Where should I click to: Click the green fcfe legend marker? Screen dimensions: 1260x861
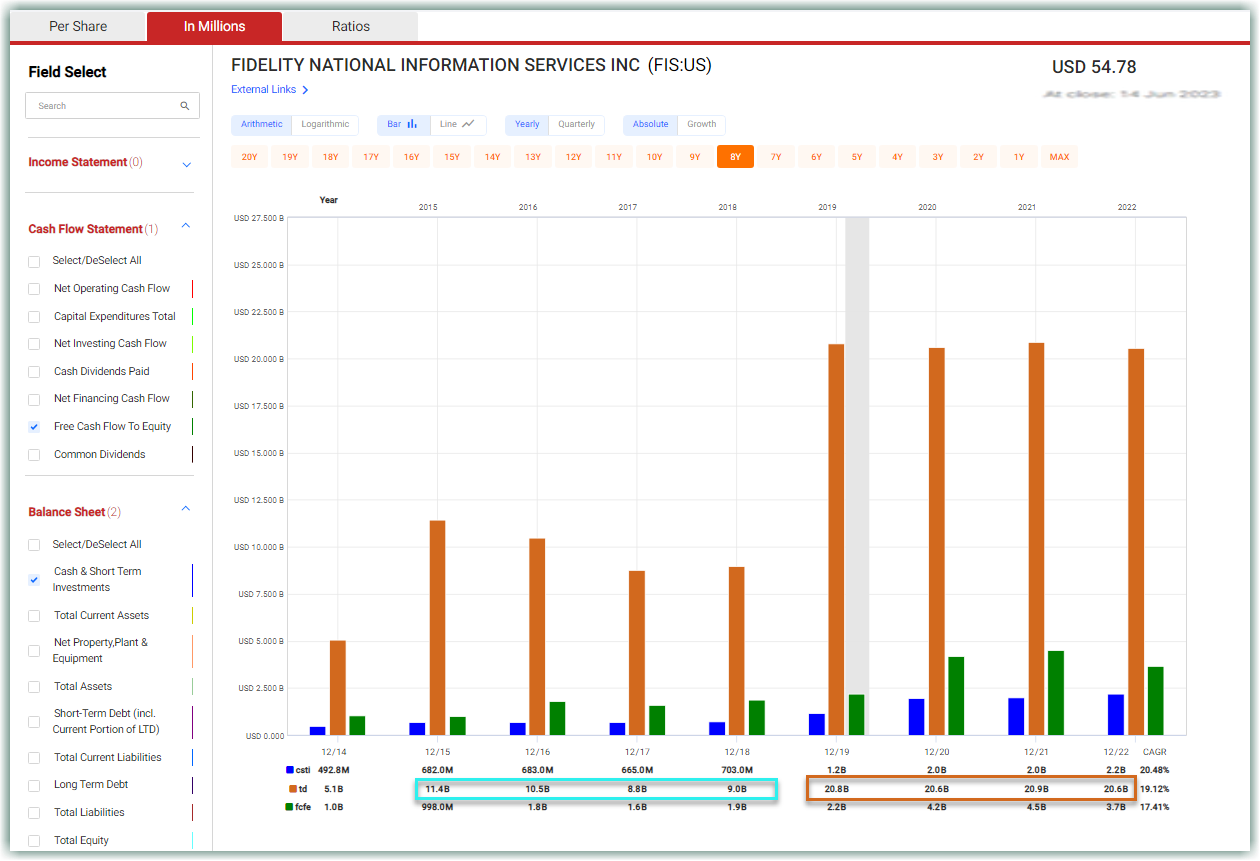pyautogui.click(x=289, y=807)
